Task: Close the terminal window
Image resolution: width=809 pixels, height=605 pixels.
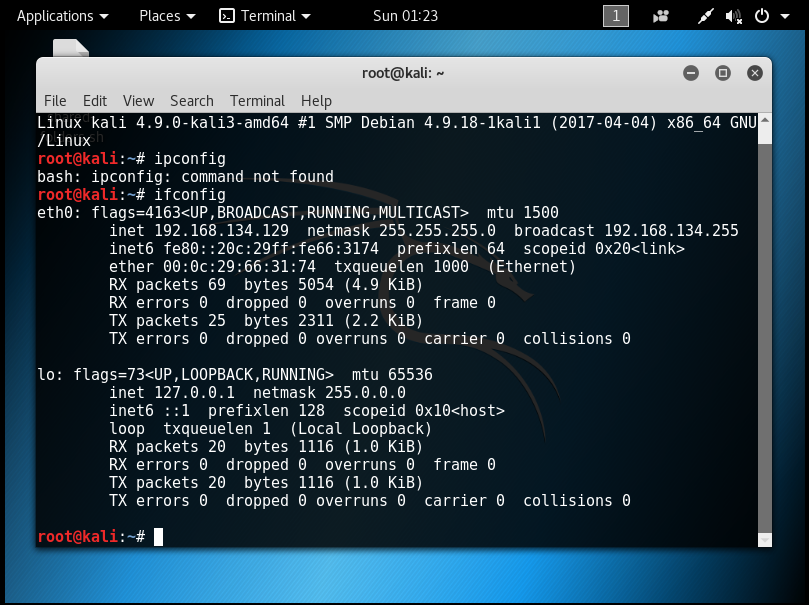Action: [x=755, y=73]
